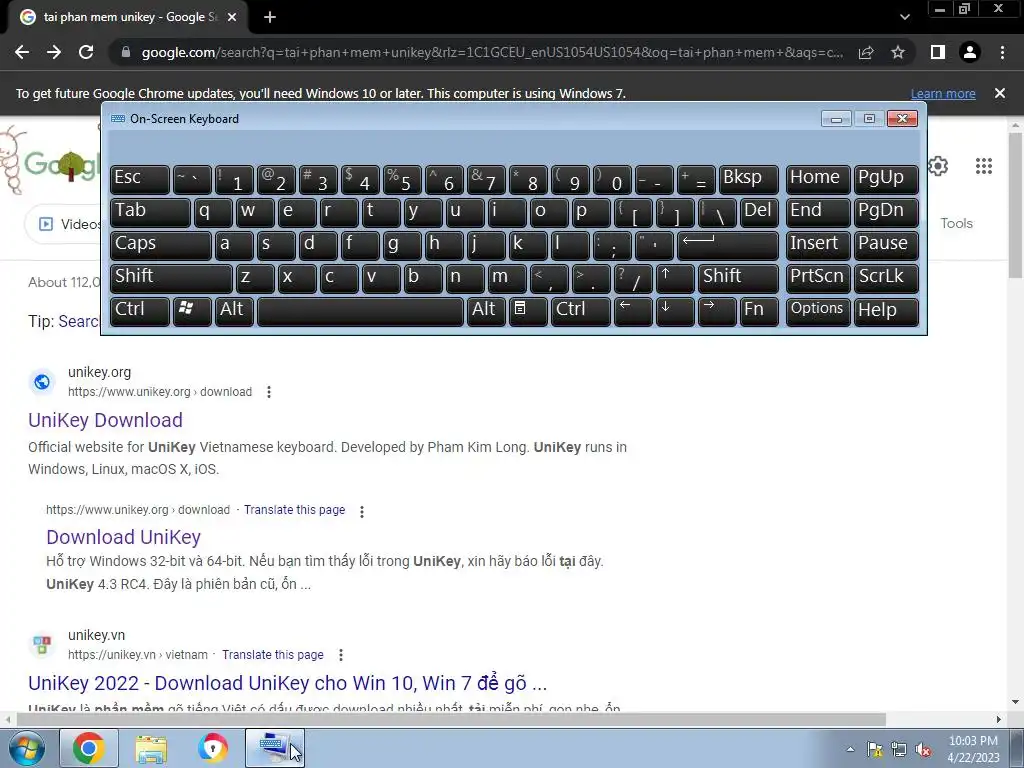Toggle the right Alt key

486,311
